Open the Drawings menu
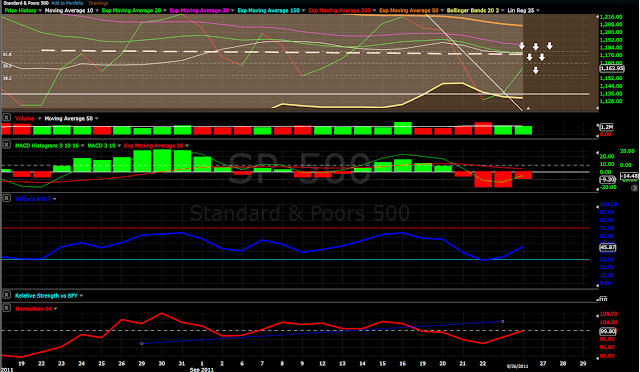This screenshot has width=640, height=372. tap(98, 3)
